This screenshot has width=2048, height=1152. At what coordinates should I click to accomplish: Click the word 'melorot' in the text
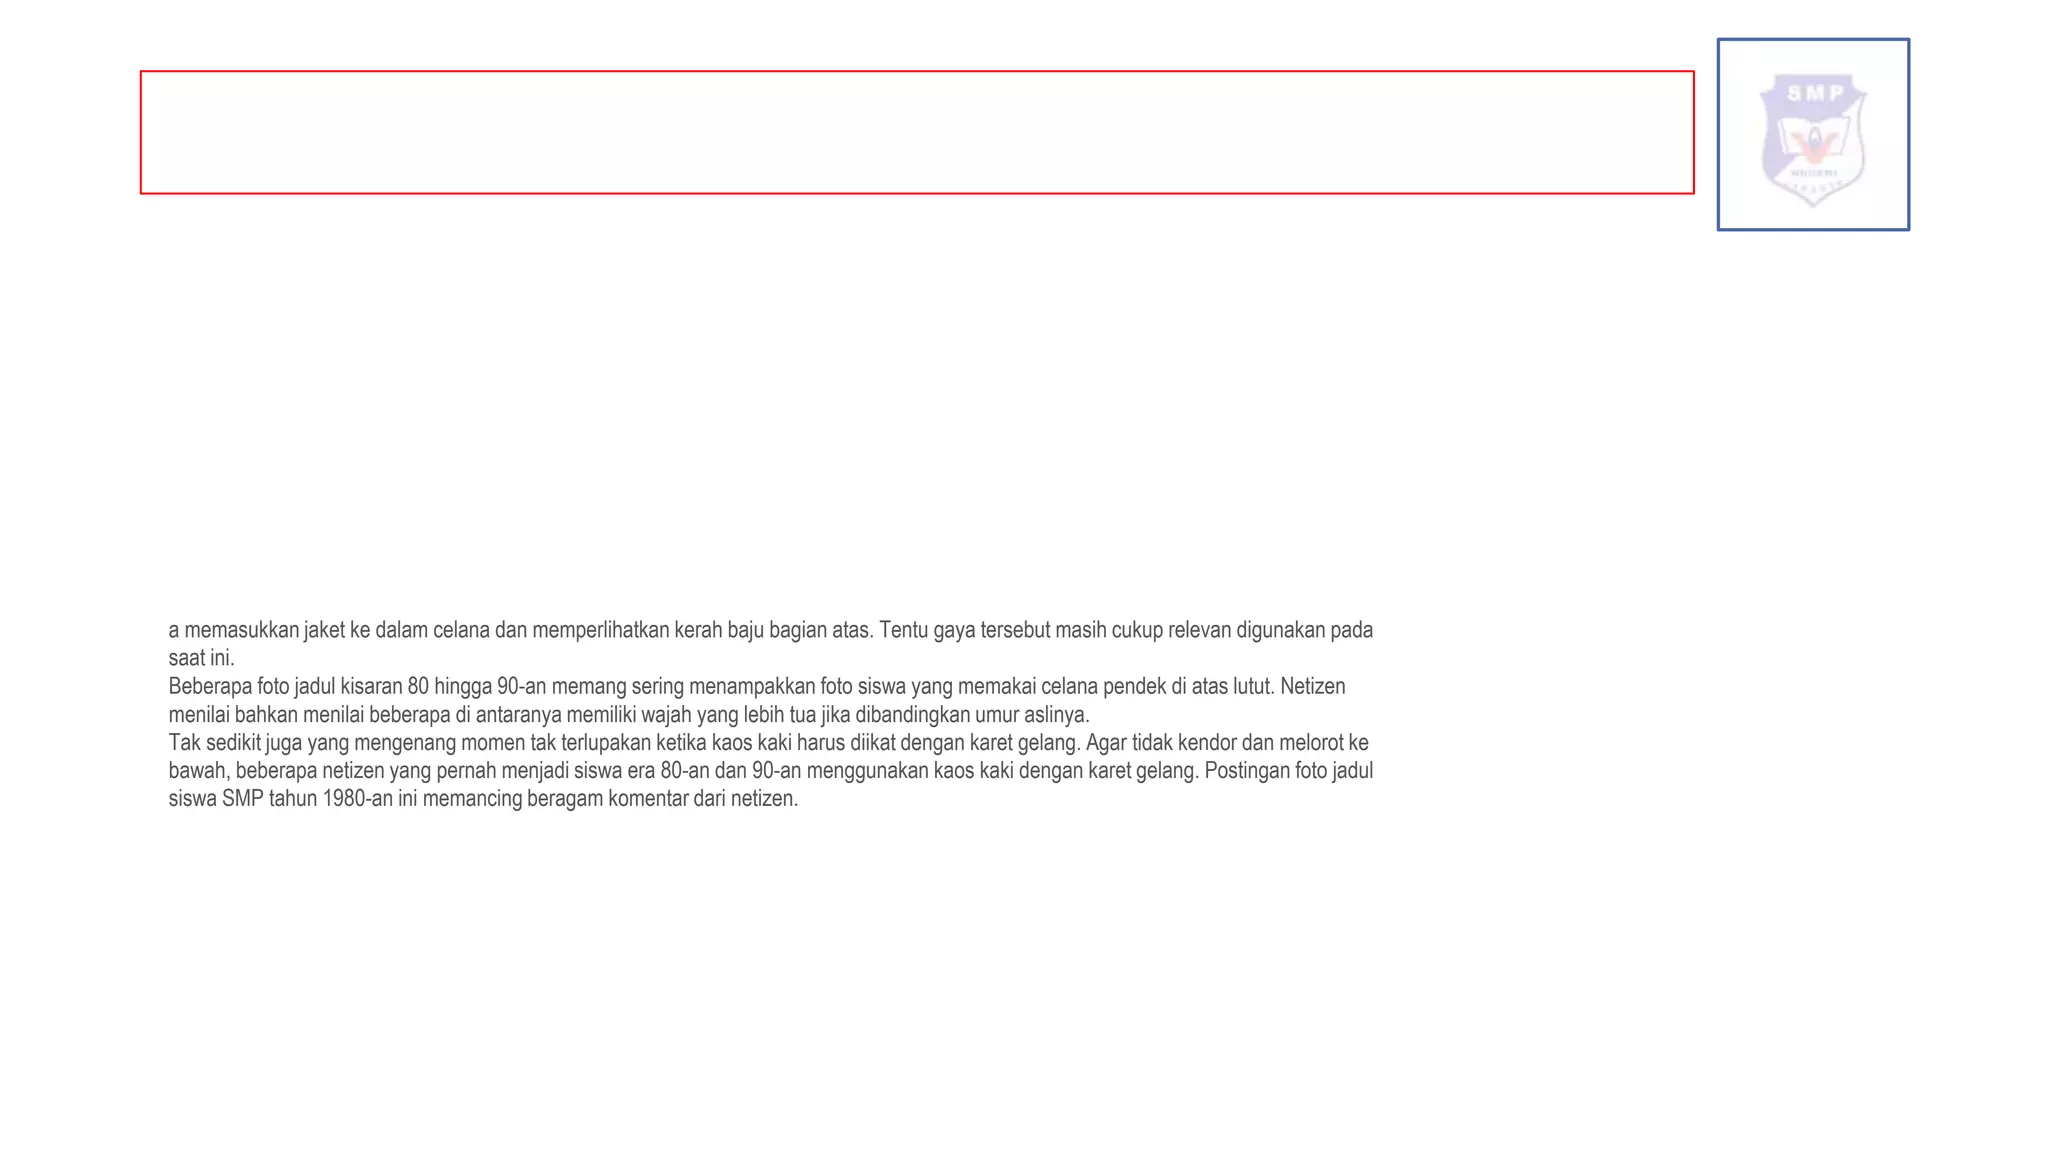(x=1309, y=743)
